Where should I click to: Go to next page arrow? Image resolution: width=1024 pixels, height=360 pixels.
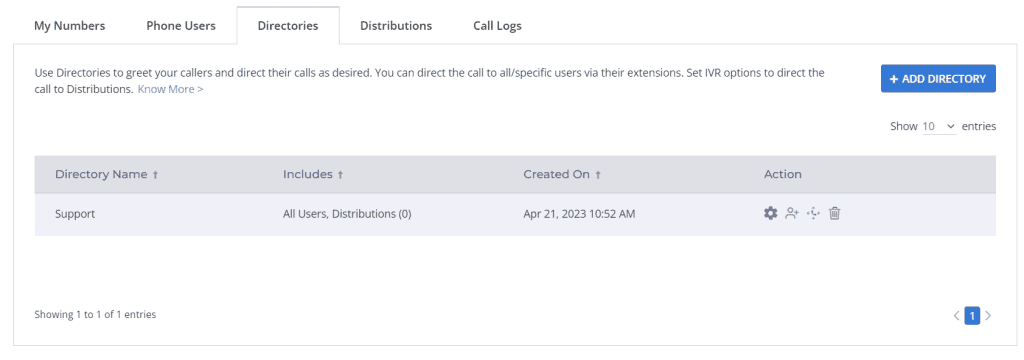[988, 316]
